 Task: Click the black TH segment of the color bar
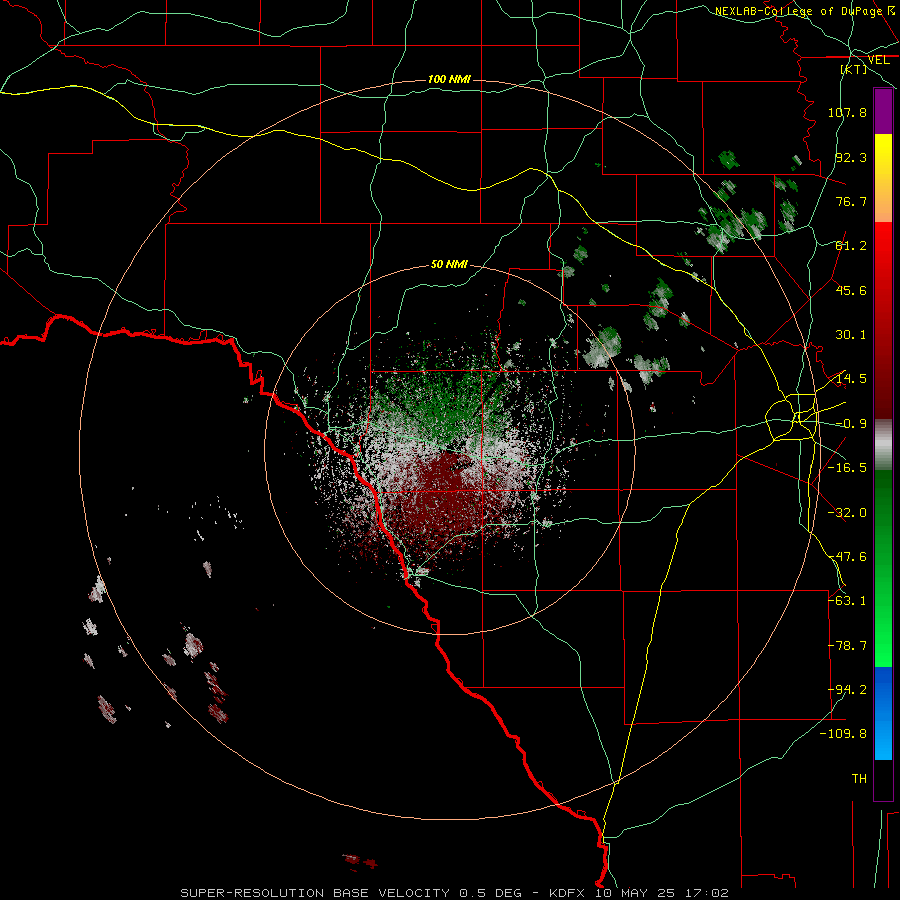pyautogui.click(x=883, y=779)
